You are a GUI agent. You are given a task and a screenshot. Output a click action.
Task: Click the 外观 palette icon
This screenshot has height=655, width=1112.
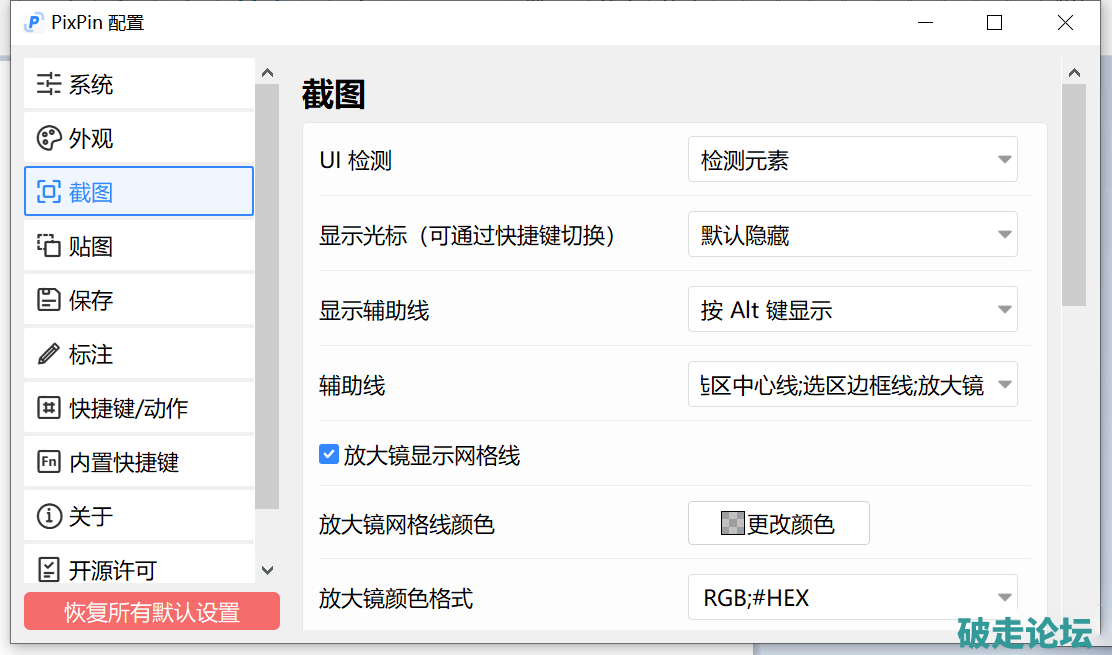pyautogui.click(x=49, y=139)
